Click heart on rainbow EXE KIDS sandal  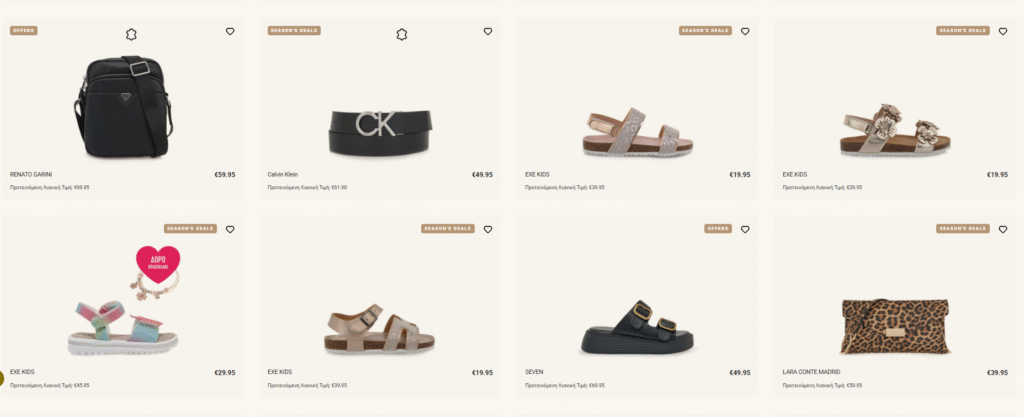point(230,229)
